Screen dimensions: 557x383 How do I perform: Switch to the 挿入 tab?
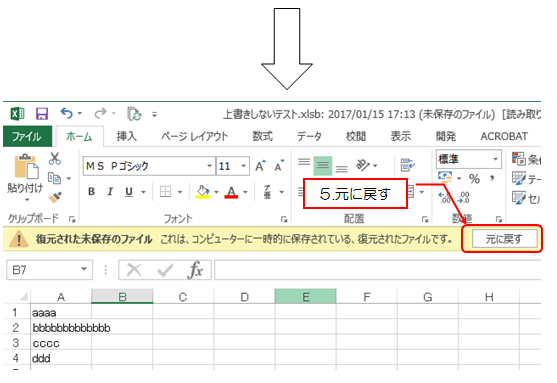126,136
